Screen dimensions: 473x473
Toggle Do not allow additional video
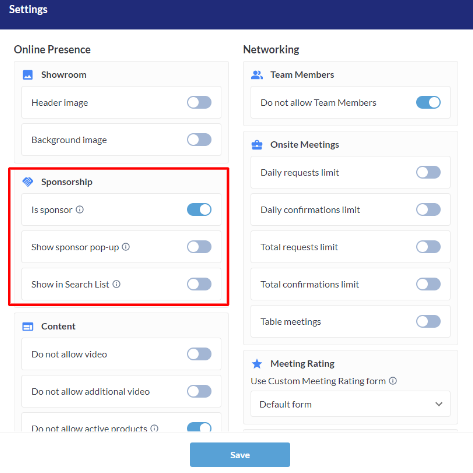click(199, 391)
